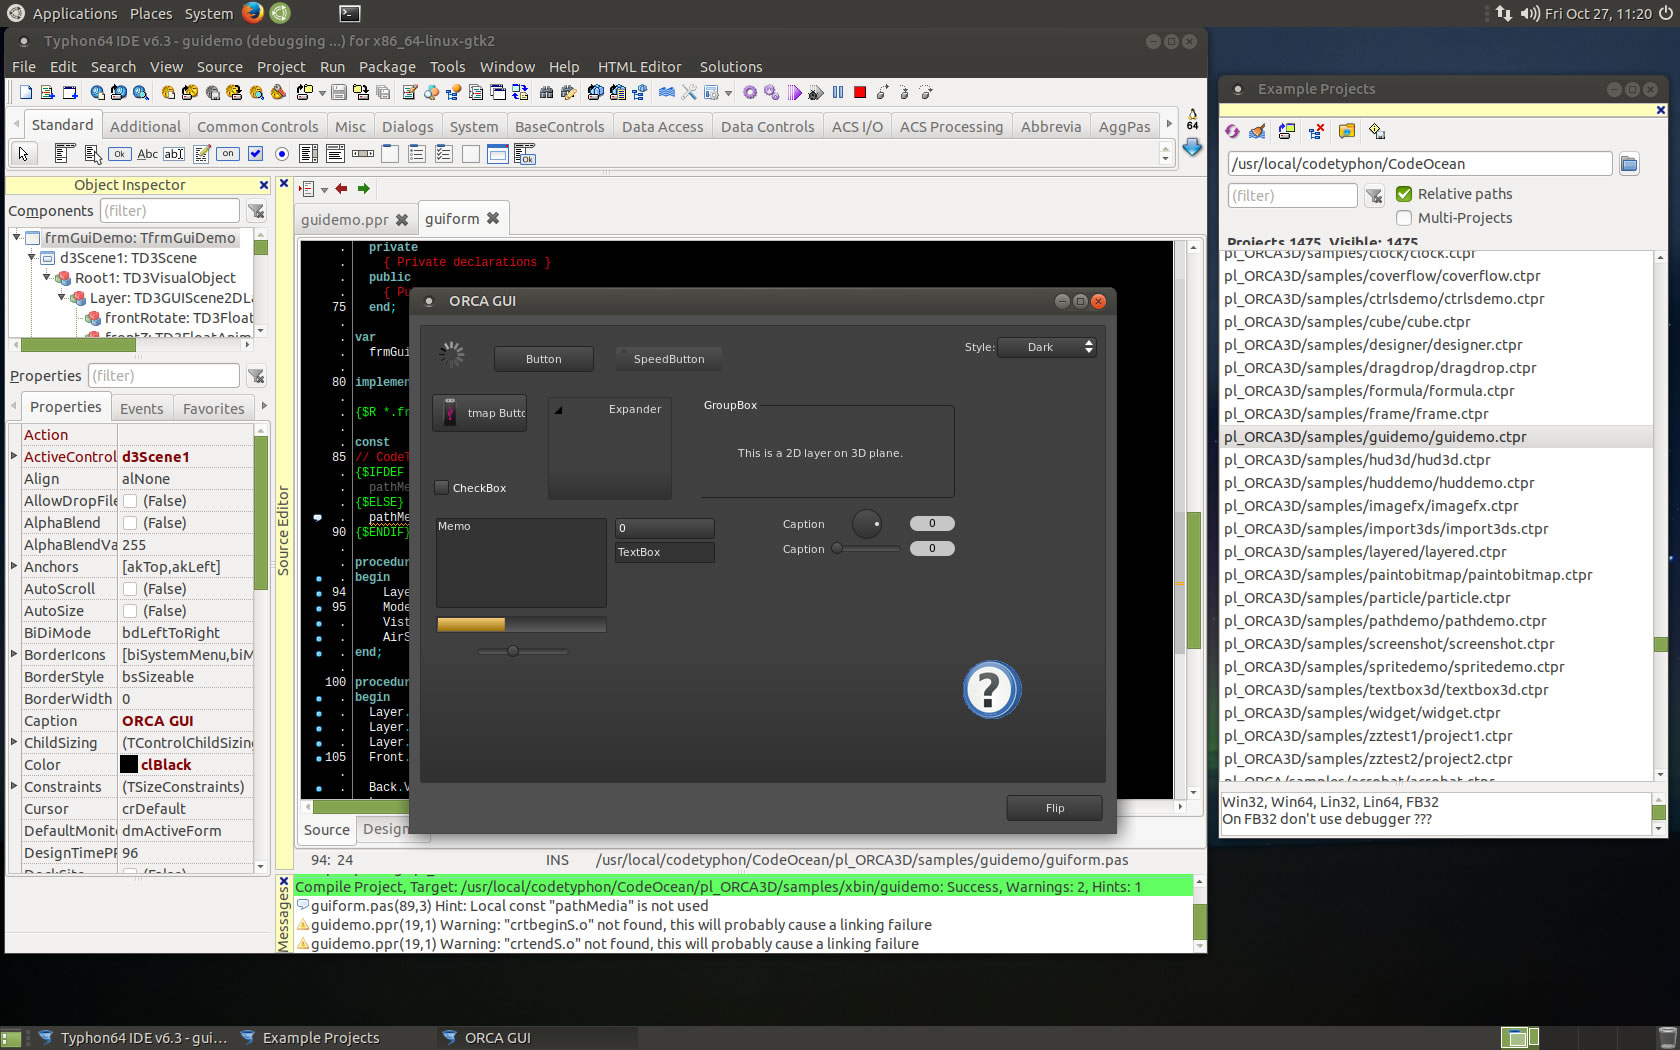Expand the Constraints property
1680x1050 pixels.
(14, 786)
